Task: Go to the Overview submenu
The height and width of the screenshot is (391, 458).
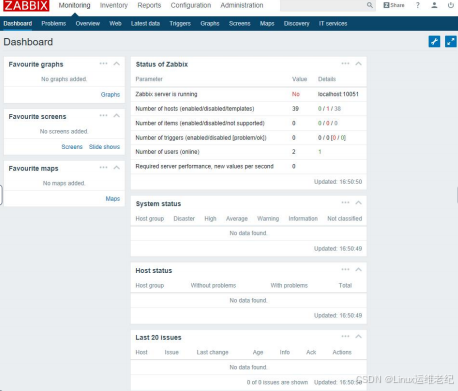Action: [x=88, y=24]
